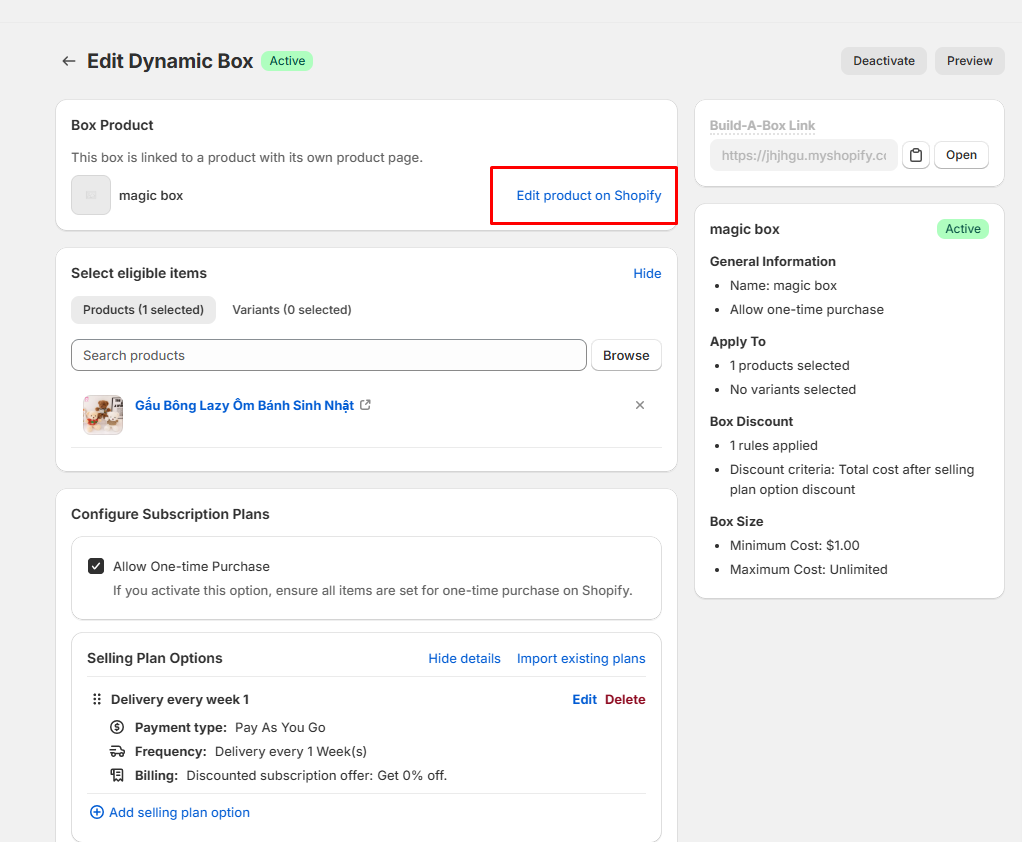1022x842 pixels.
Task: Focus the Search products field
Action: 328,355
